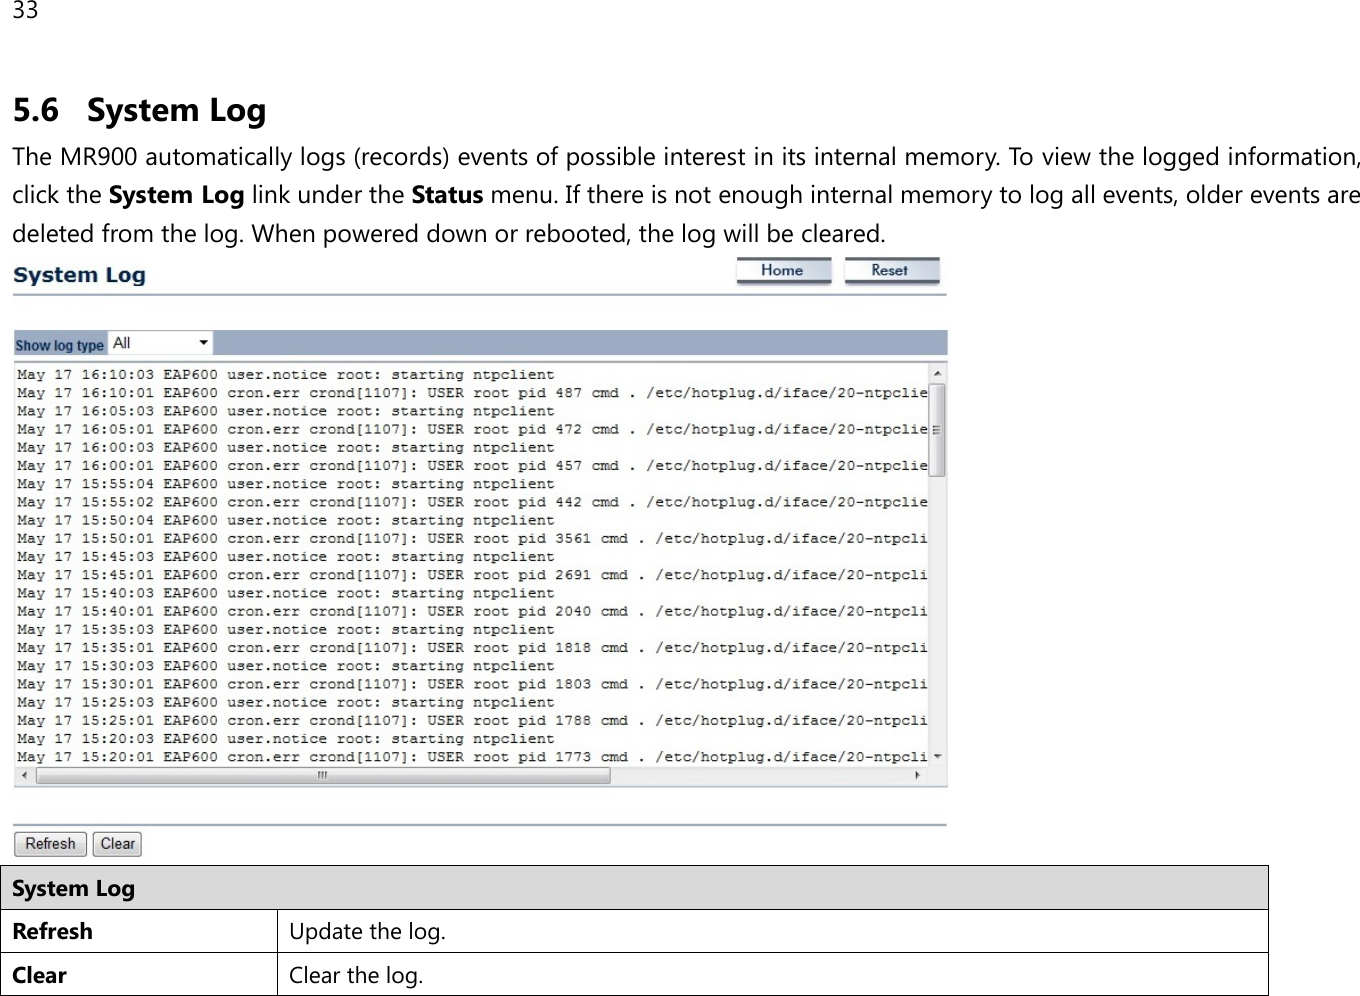
Task: Click the Refresh button
Action: 51,844
